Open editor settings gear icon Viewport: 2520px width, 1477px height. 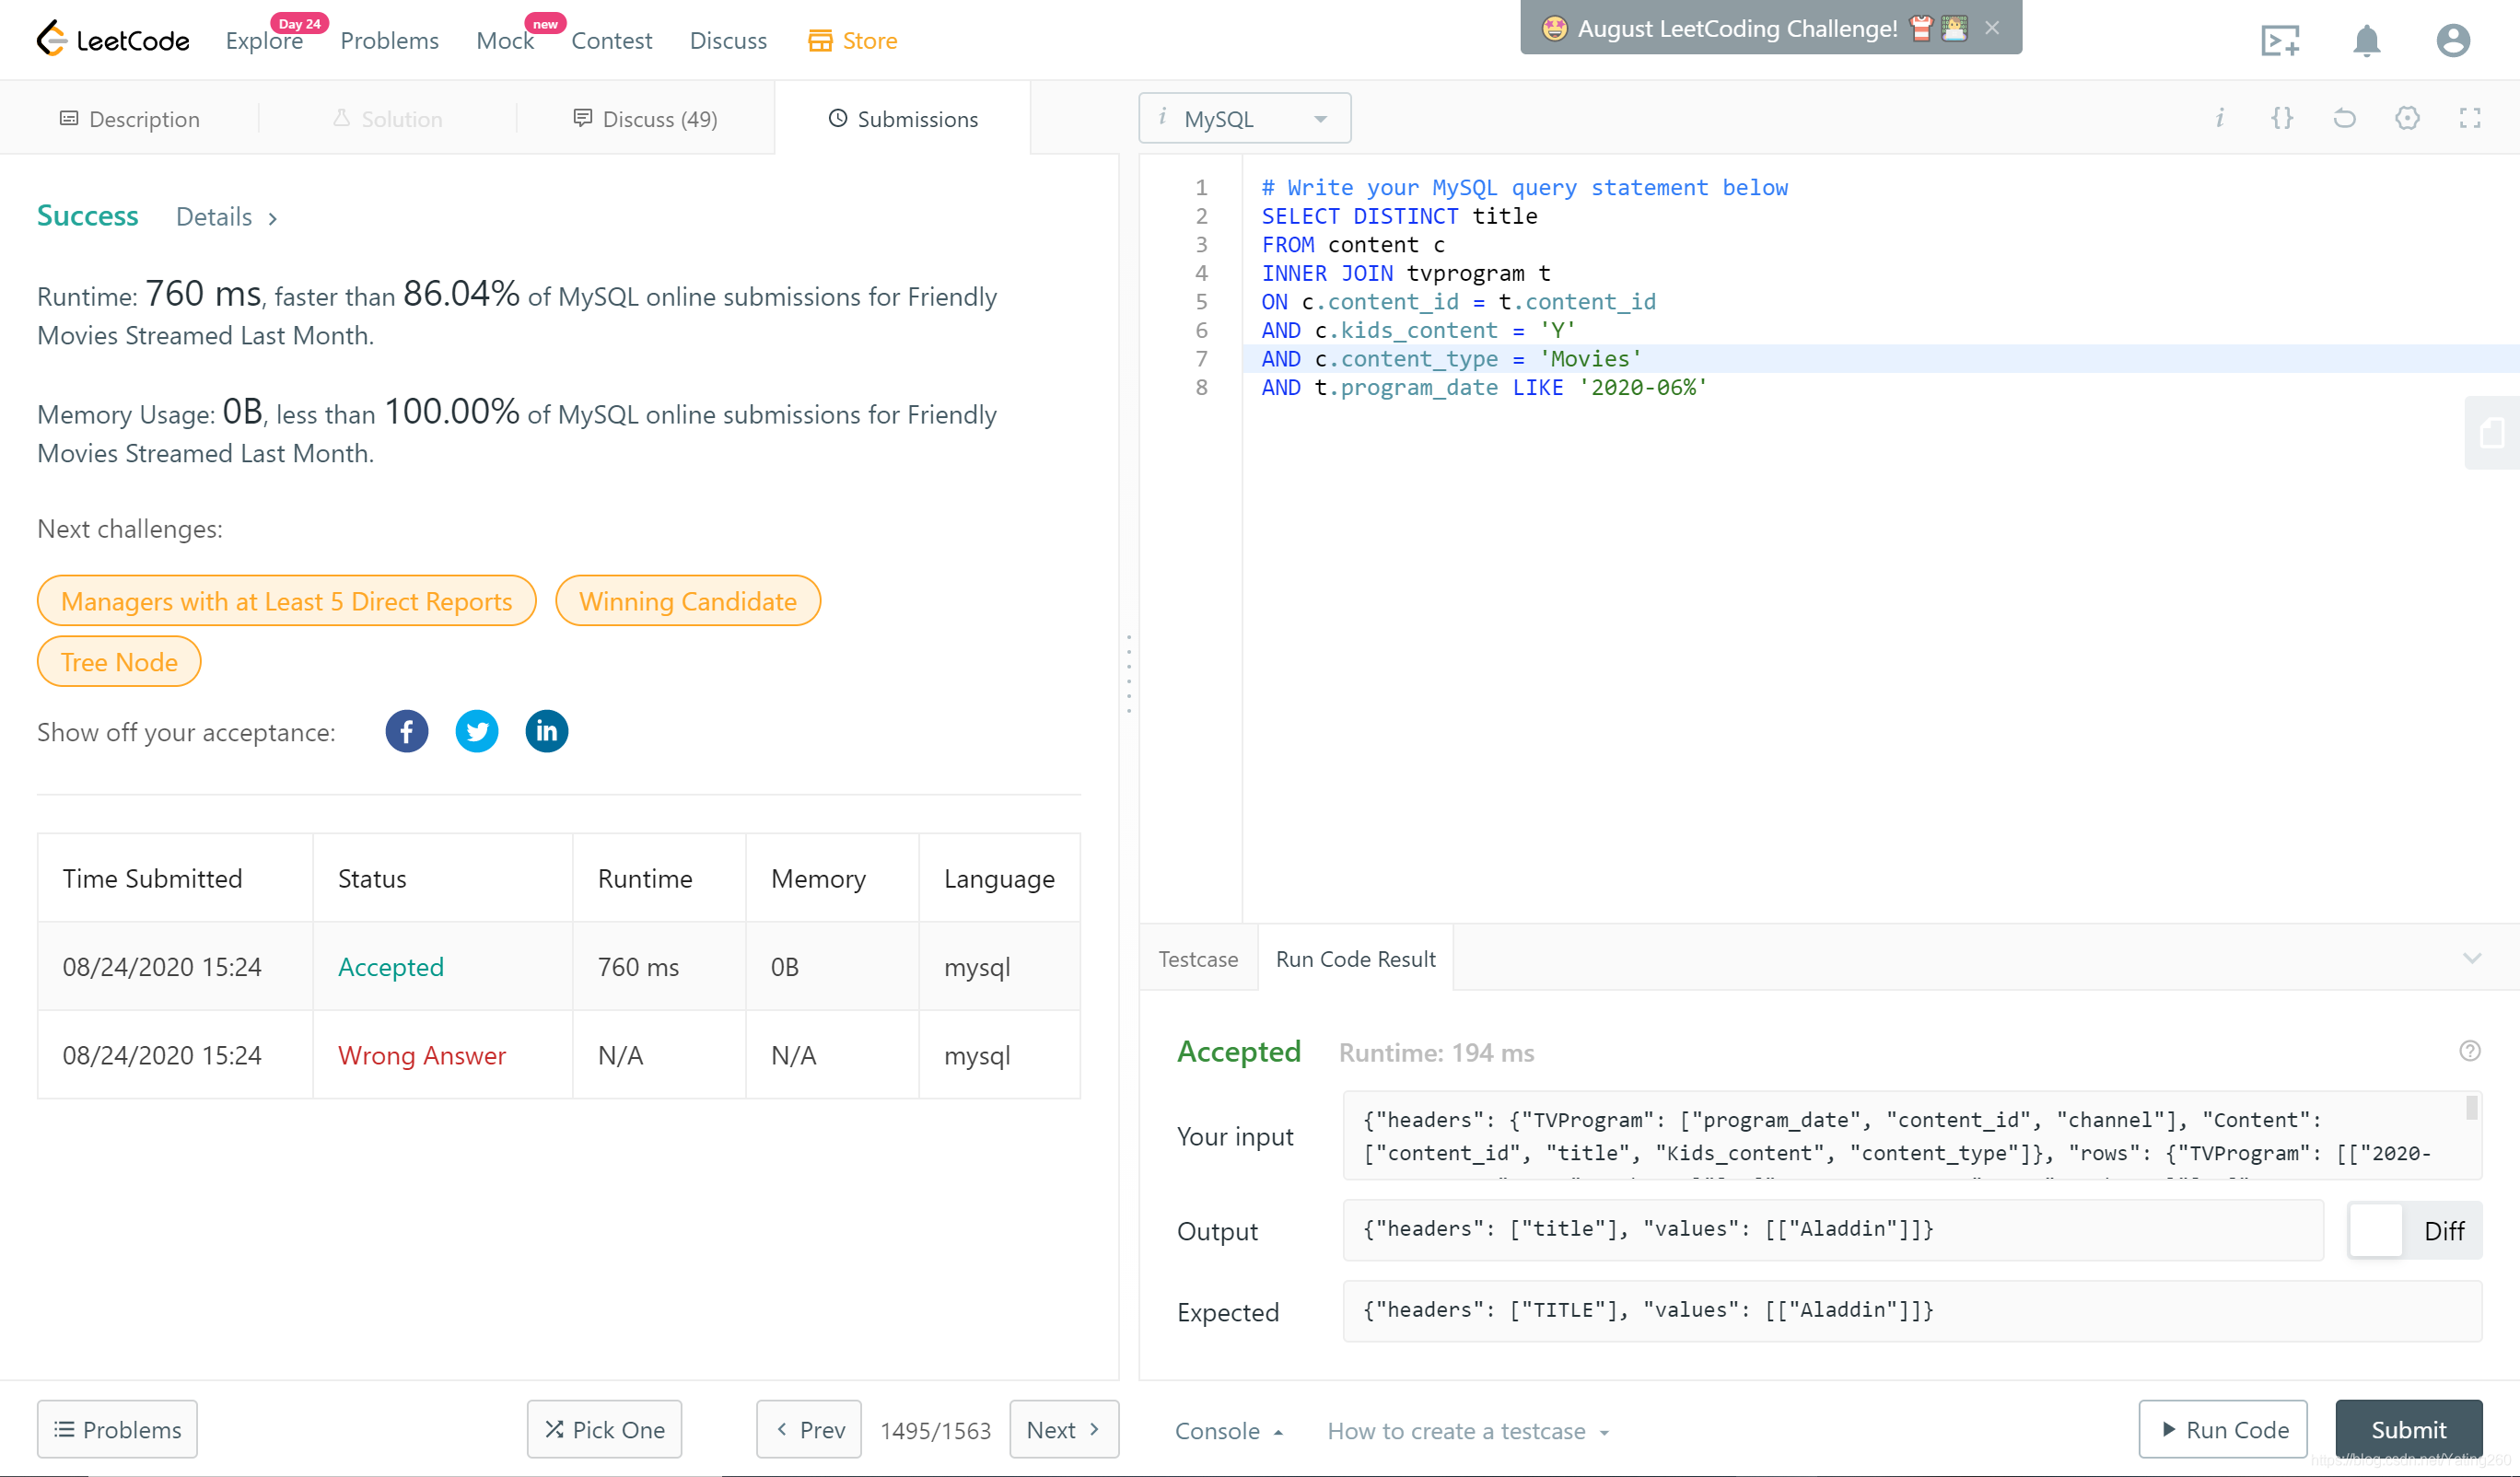[x=2407, y=118]
